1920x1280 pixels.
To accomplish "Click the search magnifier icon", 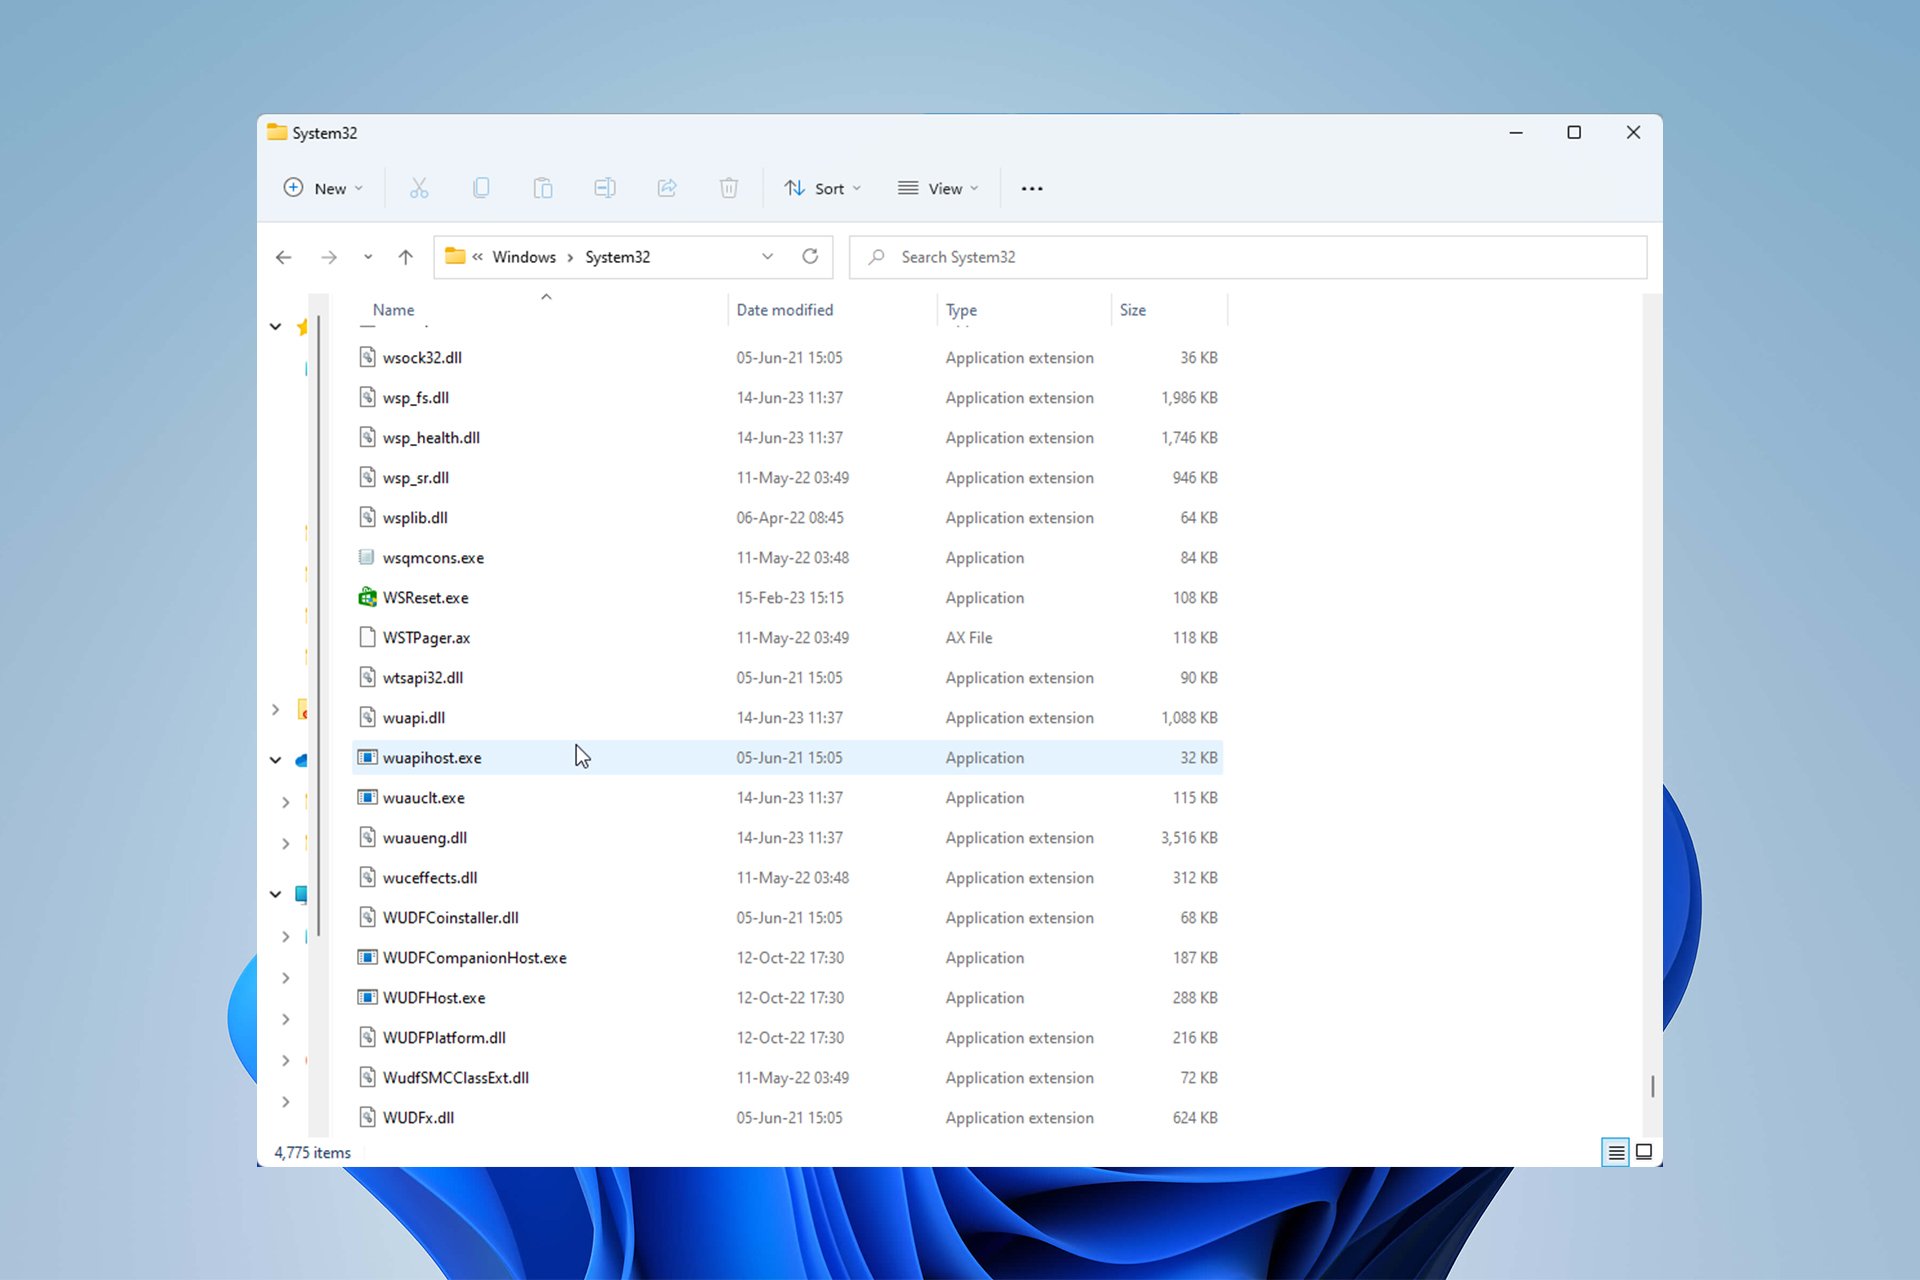I will click(x=876, y=257).
